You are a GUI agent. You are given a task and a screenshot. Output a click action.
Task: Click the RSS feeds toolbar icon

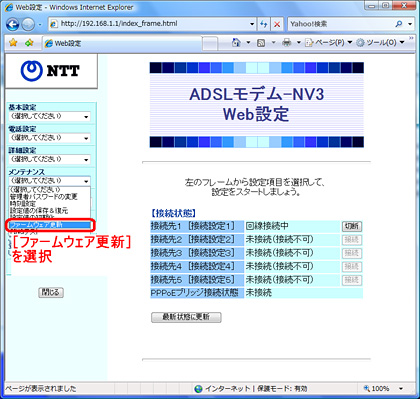pyautogui.click(x=261, y=43)
